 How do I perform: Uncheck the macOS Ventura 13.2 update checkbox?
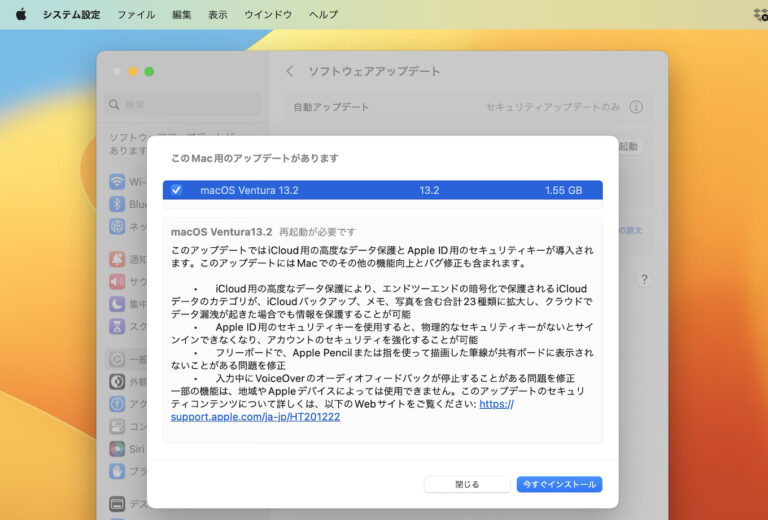pos(176,190)
